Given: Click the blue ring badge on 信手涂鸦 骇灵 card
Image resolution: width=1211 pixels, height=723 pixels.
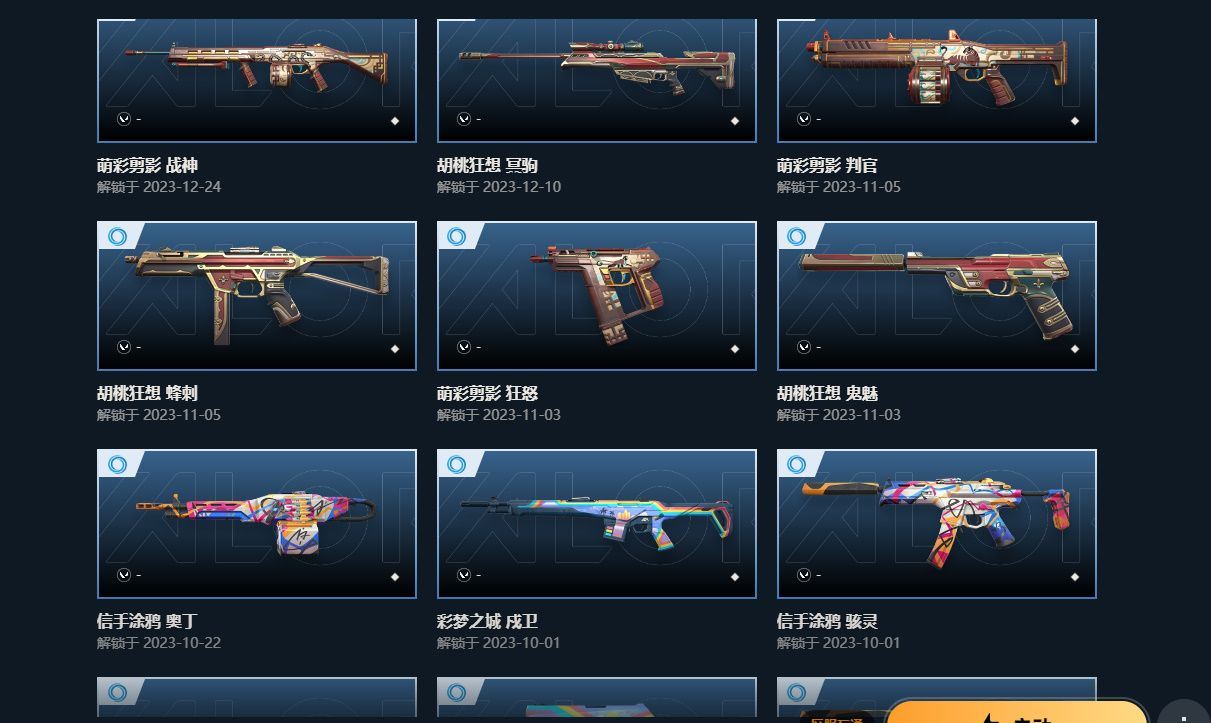Looking at the screenshot, I should [797, 465].
